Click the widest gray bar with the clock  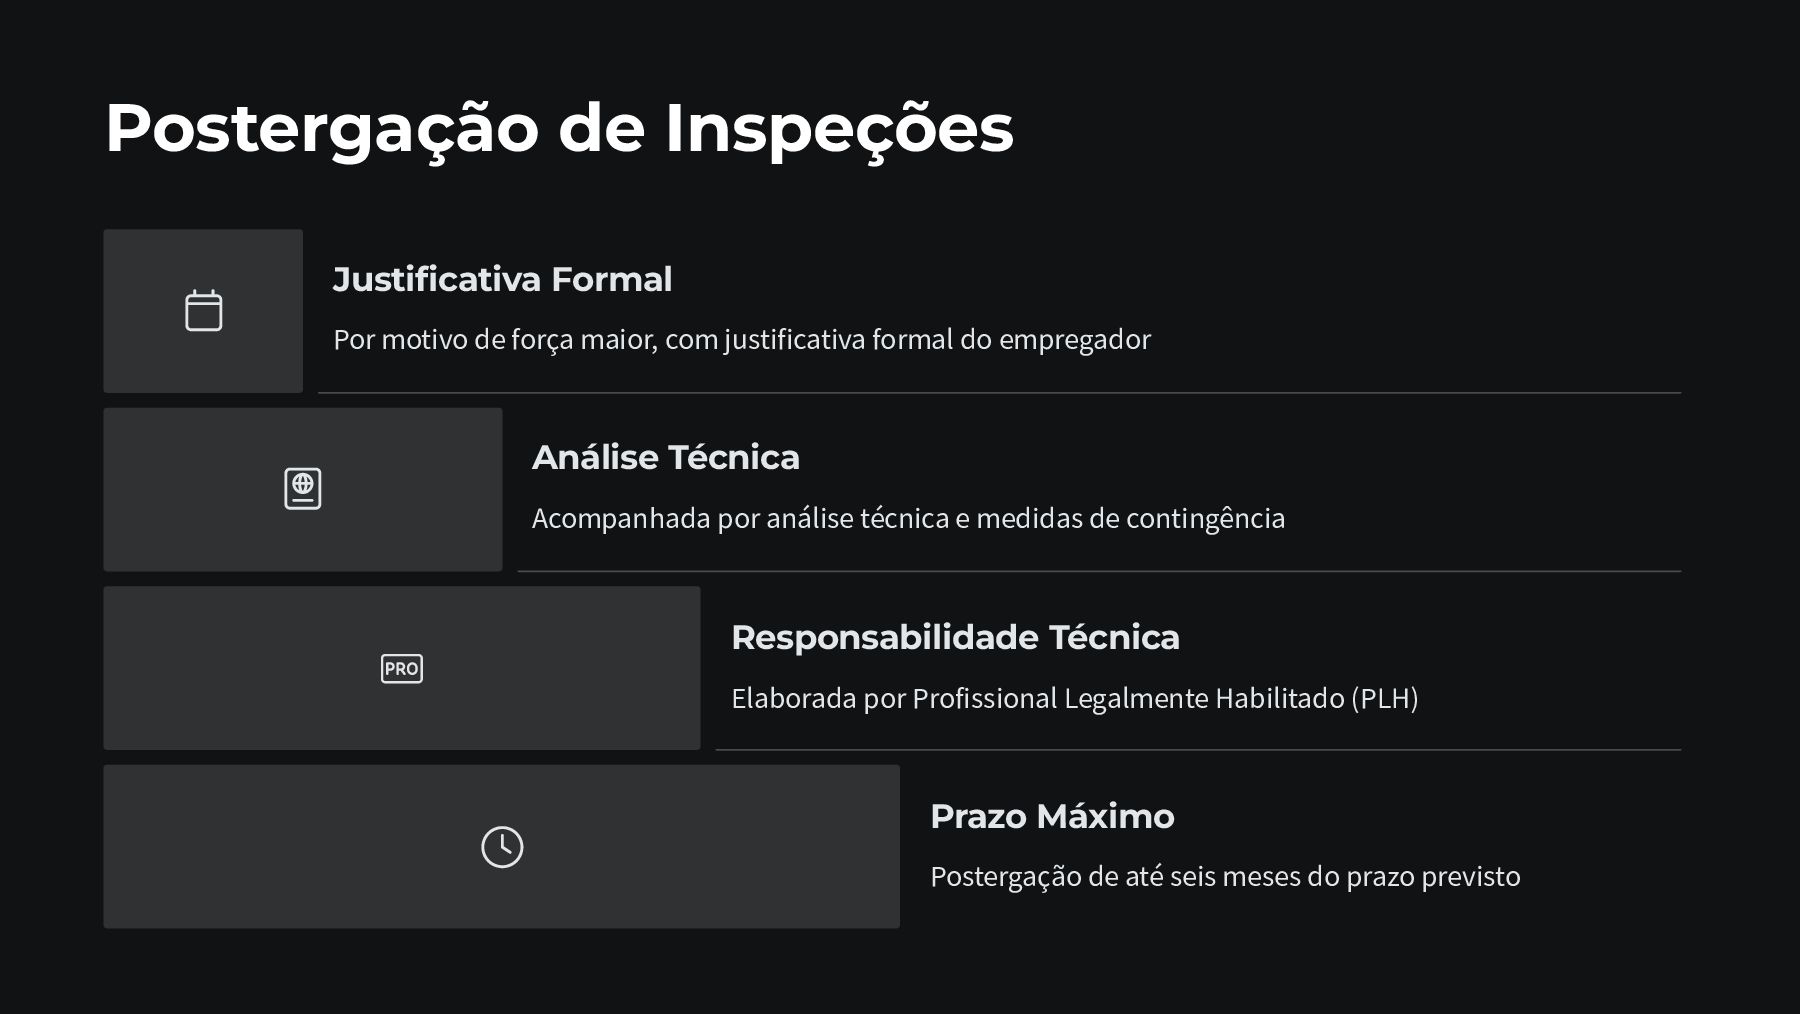(x=502, y=847)
